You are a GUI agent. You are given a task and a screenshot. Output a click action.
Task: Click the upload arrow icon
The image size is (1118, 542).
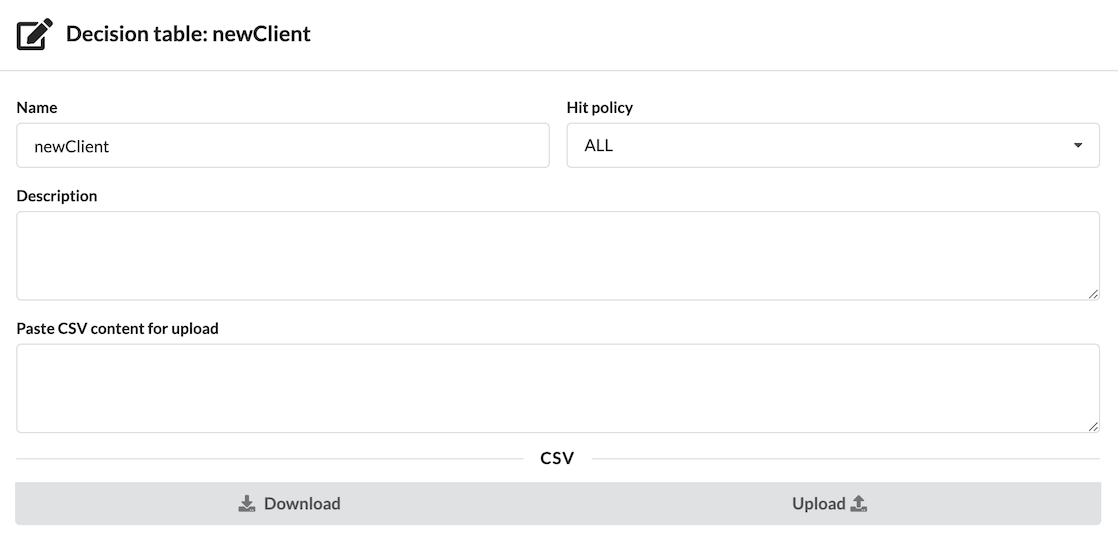tap(858, 504)
